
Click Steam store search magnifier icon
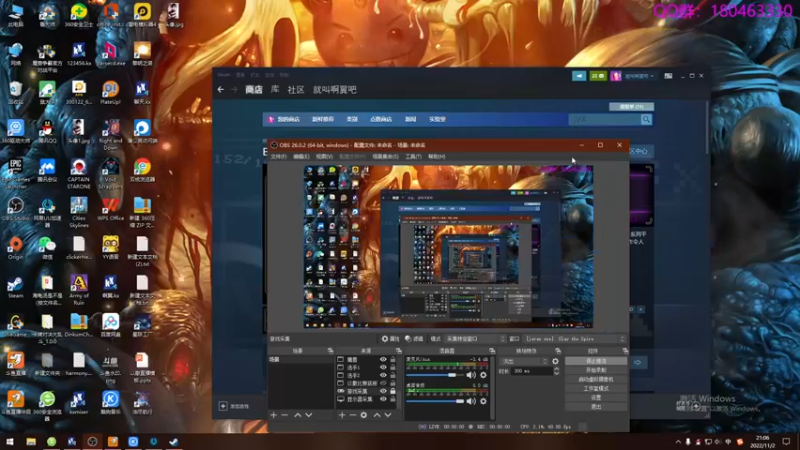click(x=646, y=119)
